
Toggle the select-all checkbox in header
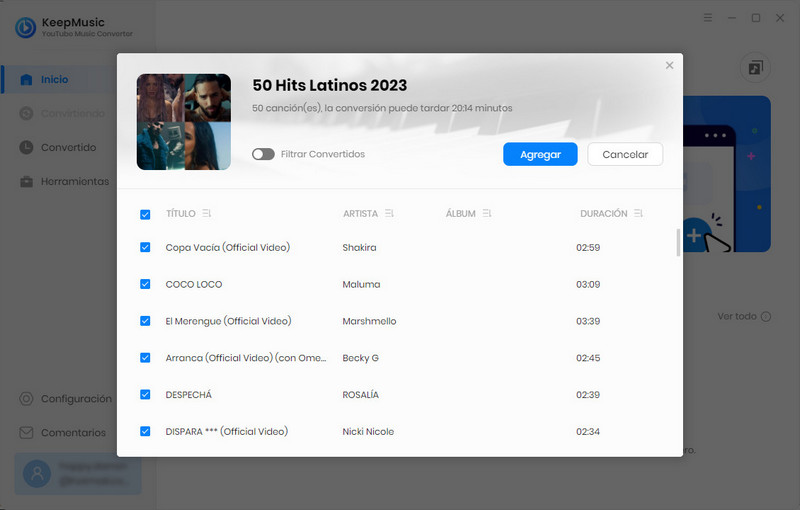tap(145, 214)
